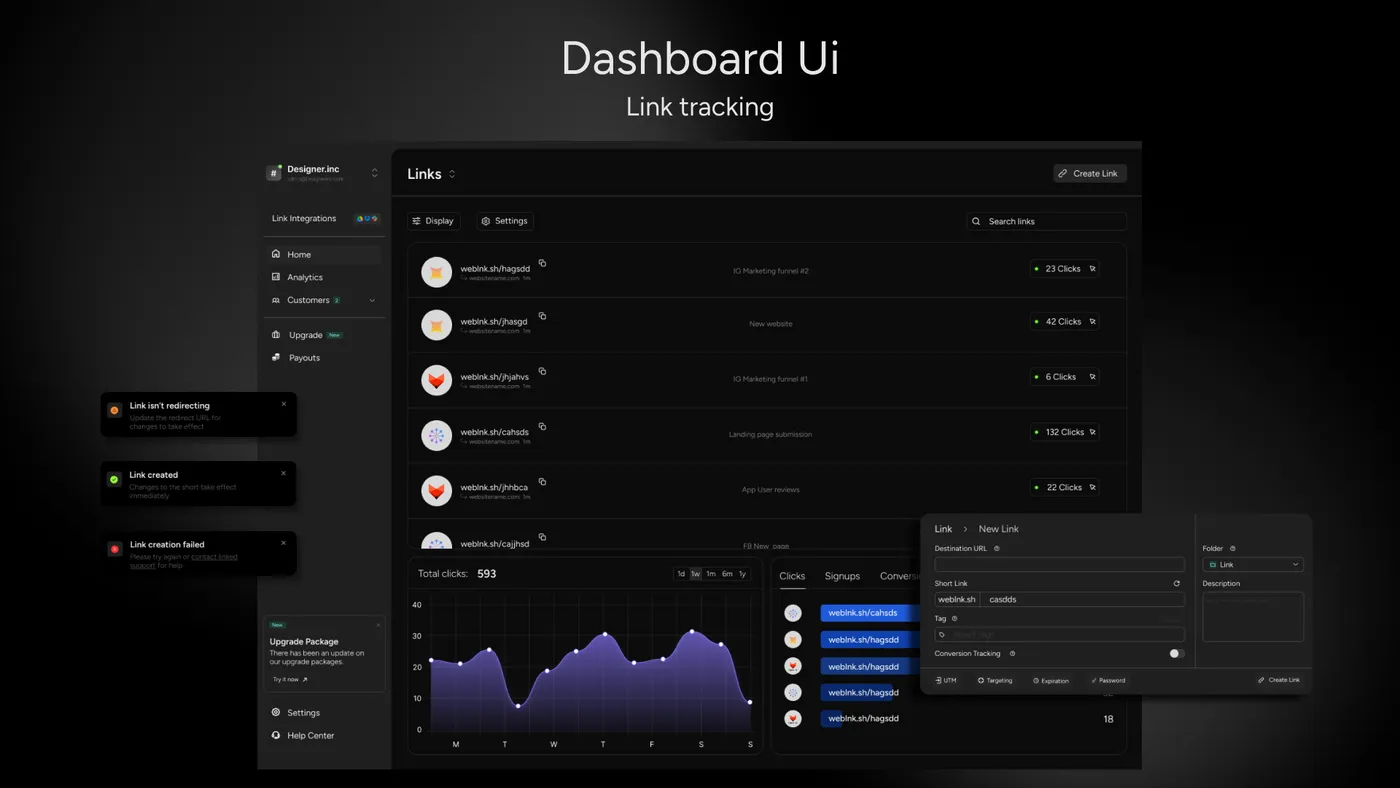Click the Payouts coins icon

pyautogui.click(x=276, y=357)
